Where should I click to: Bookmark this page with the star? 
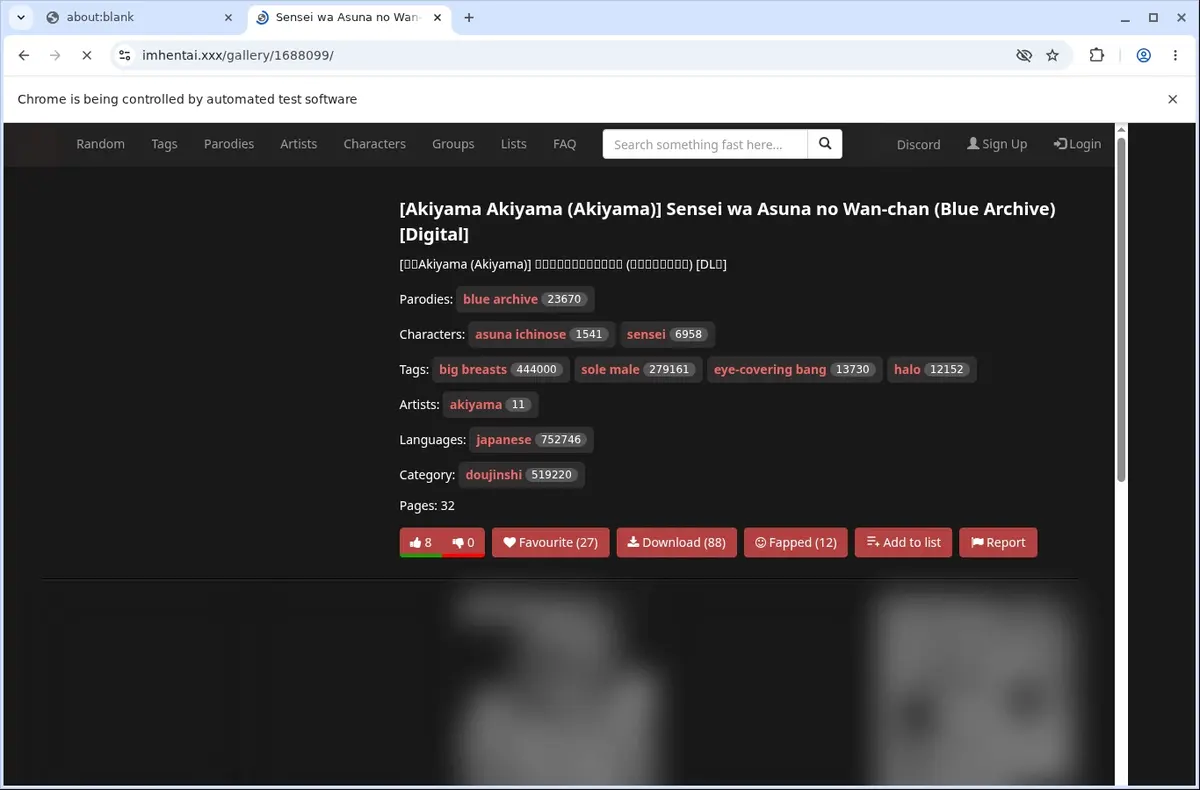point(1052,56)
